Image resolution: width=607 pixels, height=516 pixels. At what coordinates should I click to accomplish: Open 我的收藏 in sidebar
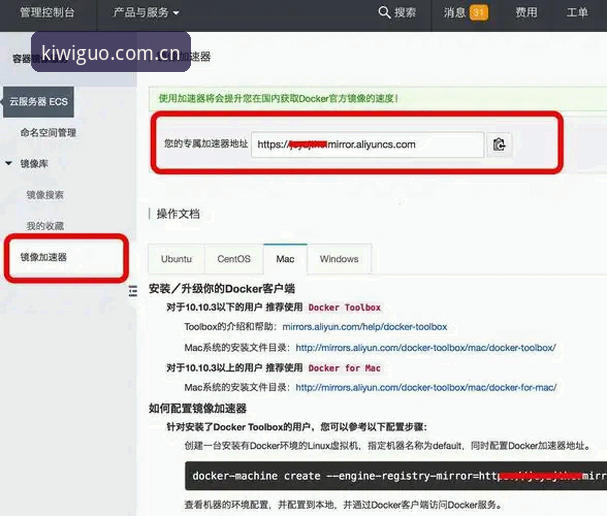click(45, 226)
